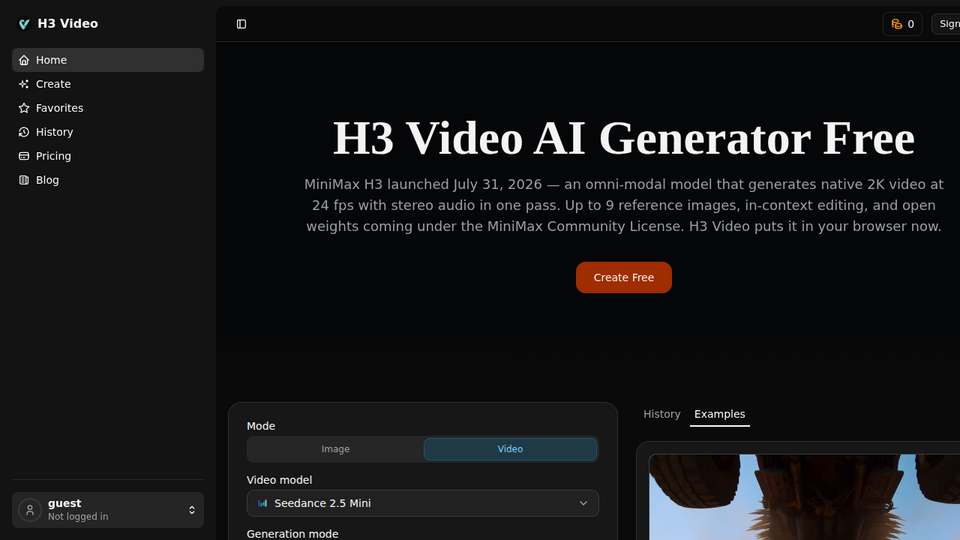Viewport: 960px width, 540px height.
Task: Select Image mode
Action: pos(336,449)
